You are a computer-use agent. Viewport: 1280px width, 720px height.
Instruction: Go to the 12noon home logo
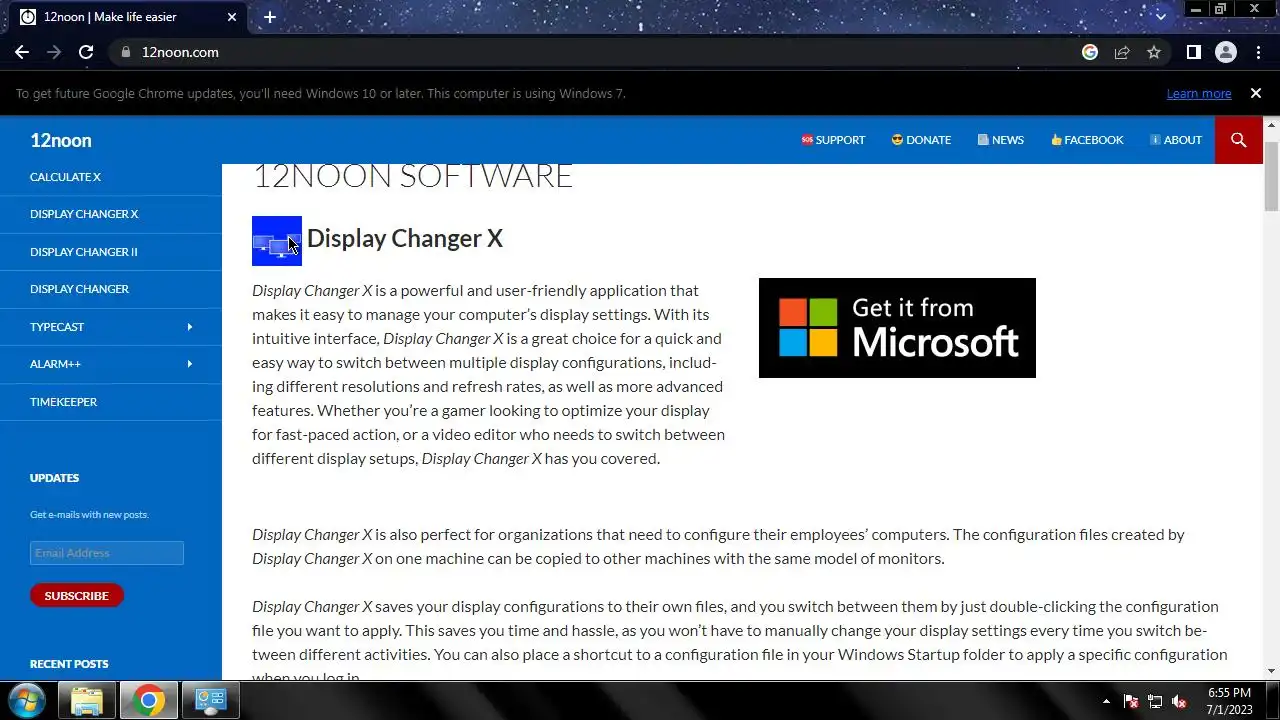click(x=61, y=140)
